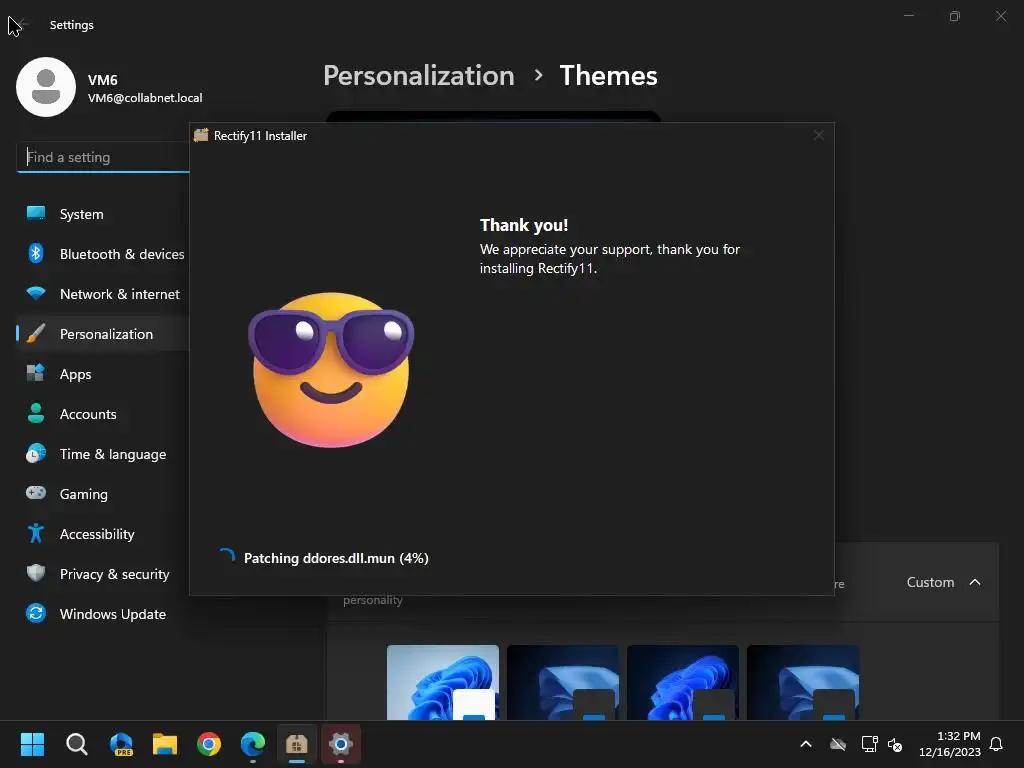The width and height of the screenshot is (1024, 768).
Task: Click the Personalization paintbrush icon
Action: click(36, 333)
